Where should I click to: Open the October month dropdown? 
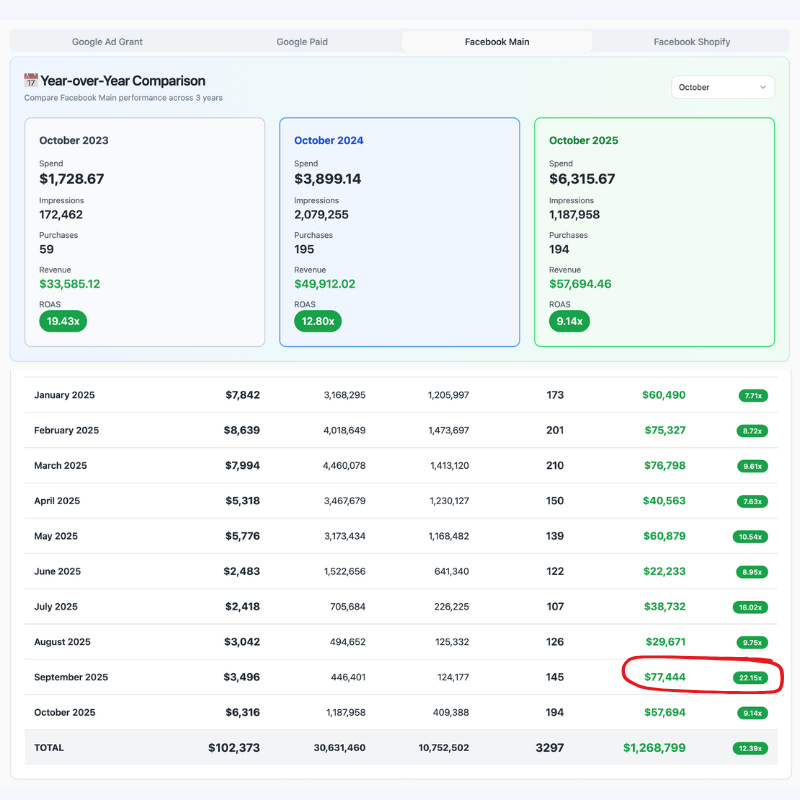click(x=723, y=87)
